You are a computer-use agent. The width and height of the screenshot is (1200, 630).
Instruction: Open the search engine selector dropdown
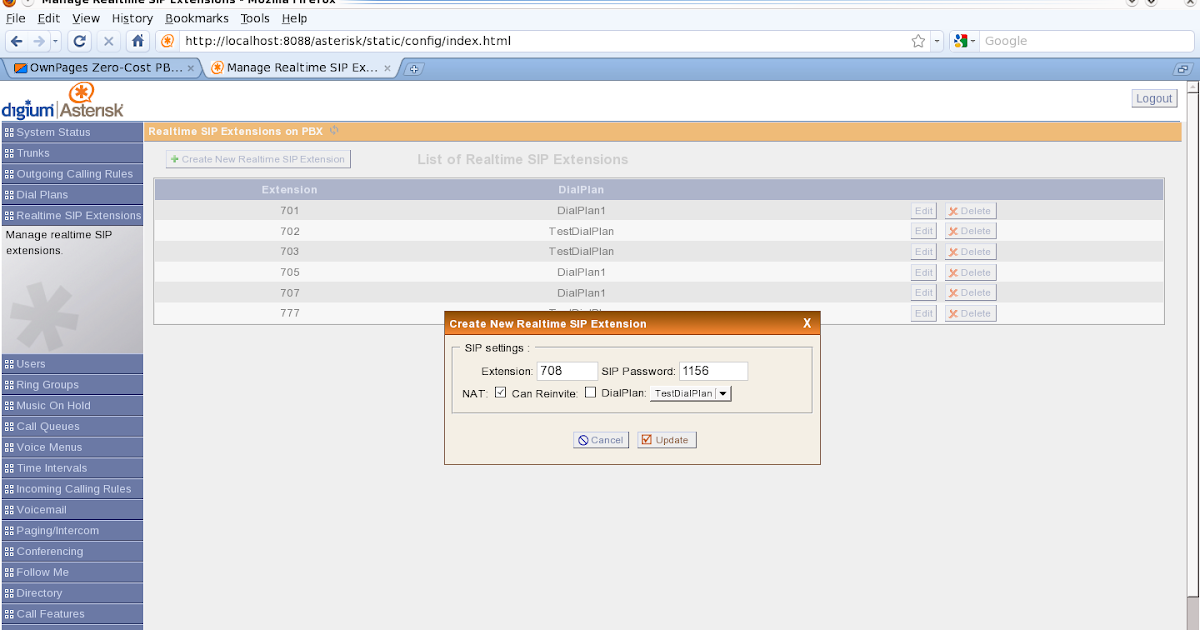(x=963, y=41)
